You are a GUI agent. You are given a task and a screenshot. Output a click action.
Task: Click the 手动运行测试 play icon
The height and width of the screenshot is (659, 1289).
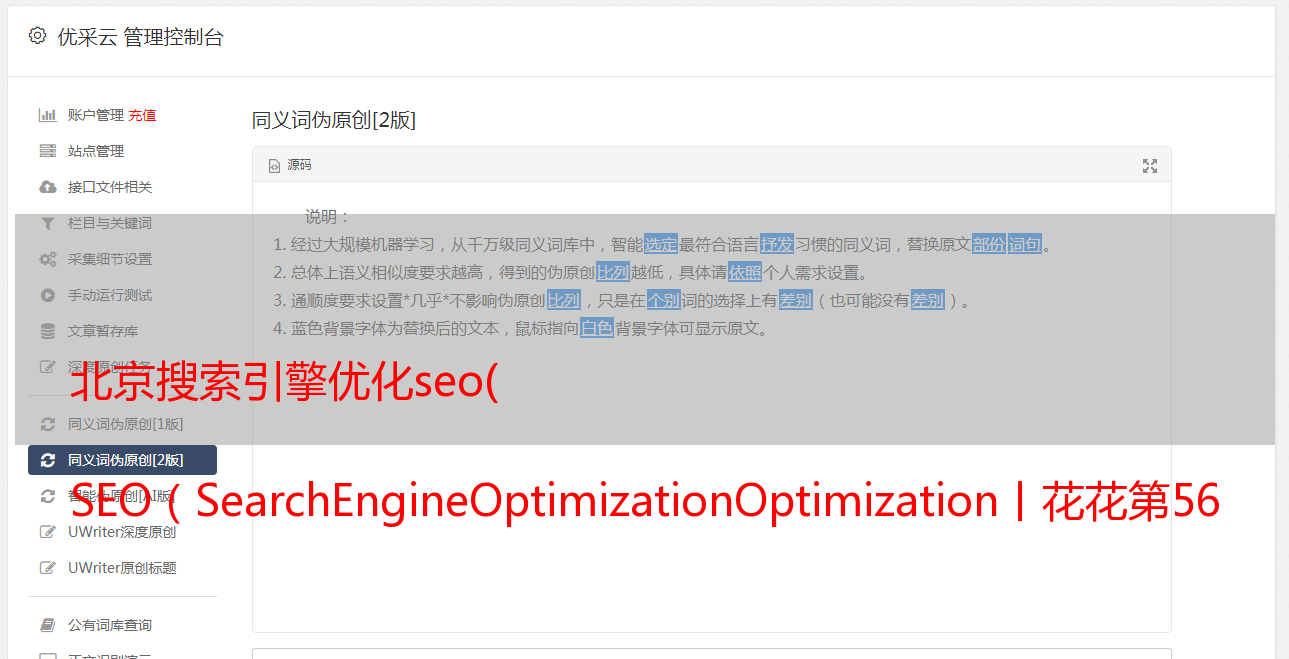pyautogui.click(x=47, y=295)
